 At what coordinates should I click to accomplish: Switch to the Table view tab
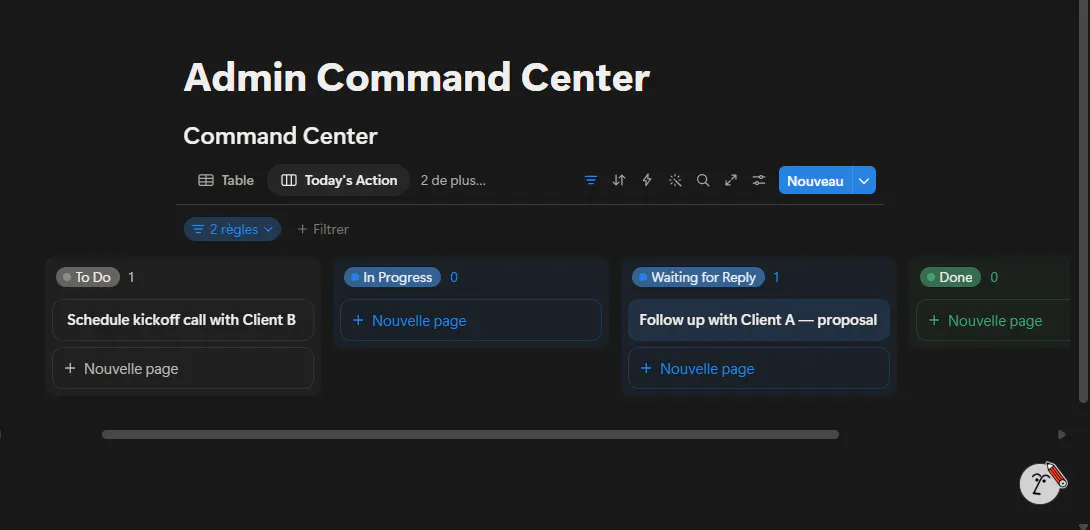[226, 180]
